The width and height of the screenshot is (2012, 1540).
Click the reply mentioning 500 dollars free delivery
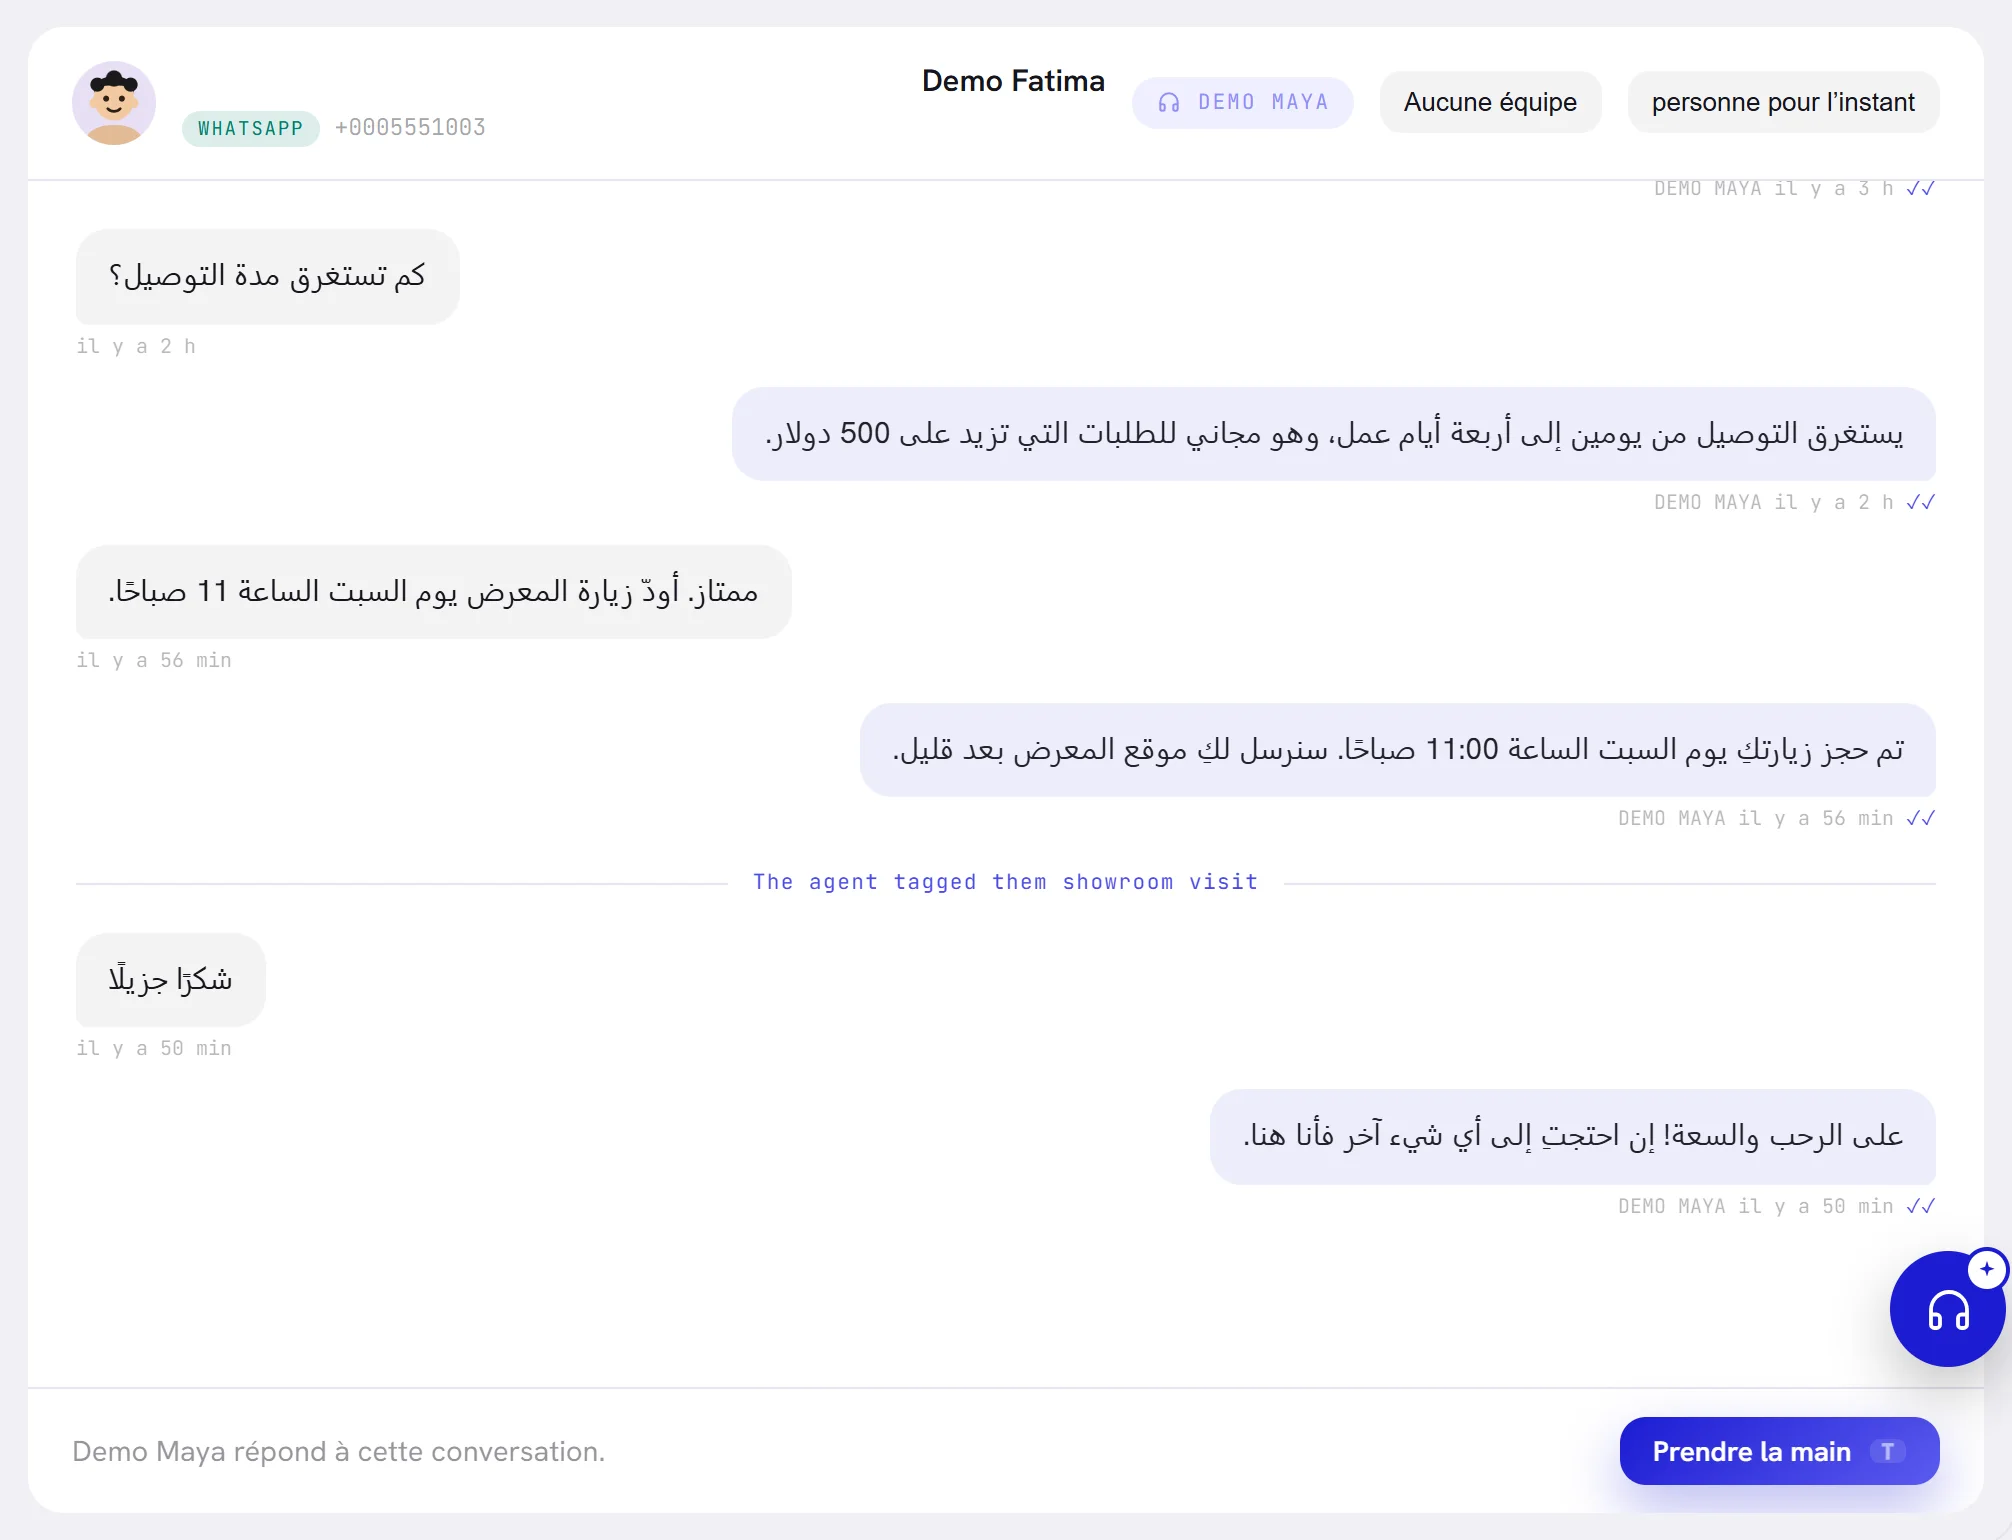[1333, 434]
